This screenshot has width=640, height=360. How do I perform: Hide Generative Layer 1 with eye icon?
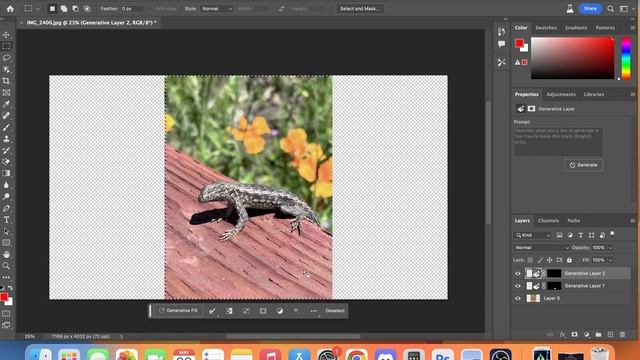(x=518, y=286)
